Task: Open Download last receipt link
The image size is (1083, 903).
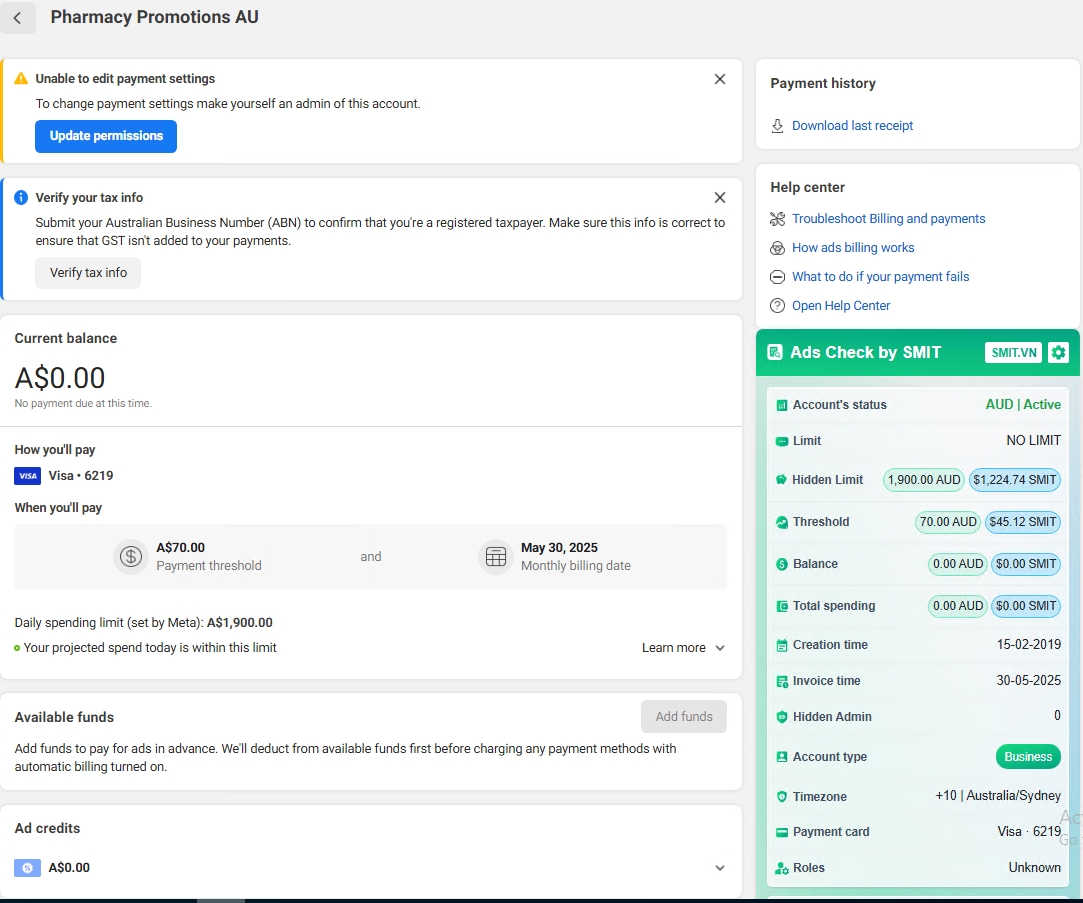Action: coord(852,126)
